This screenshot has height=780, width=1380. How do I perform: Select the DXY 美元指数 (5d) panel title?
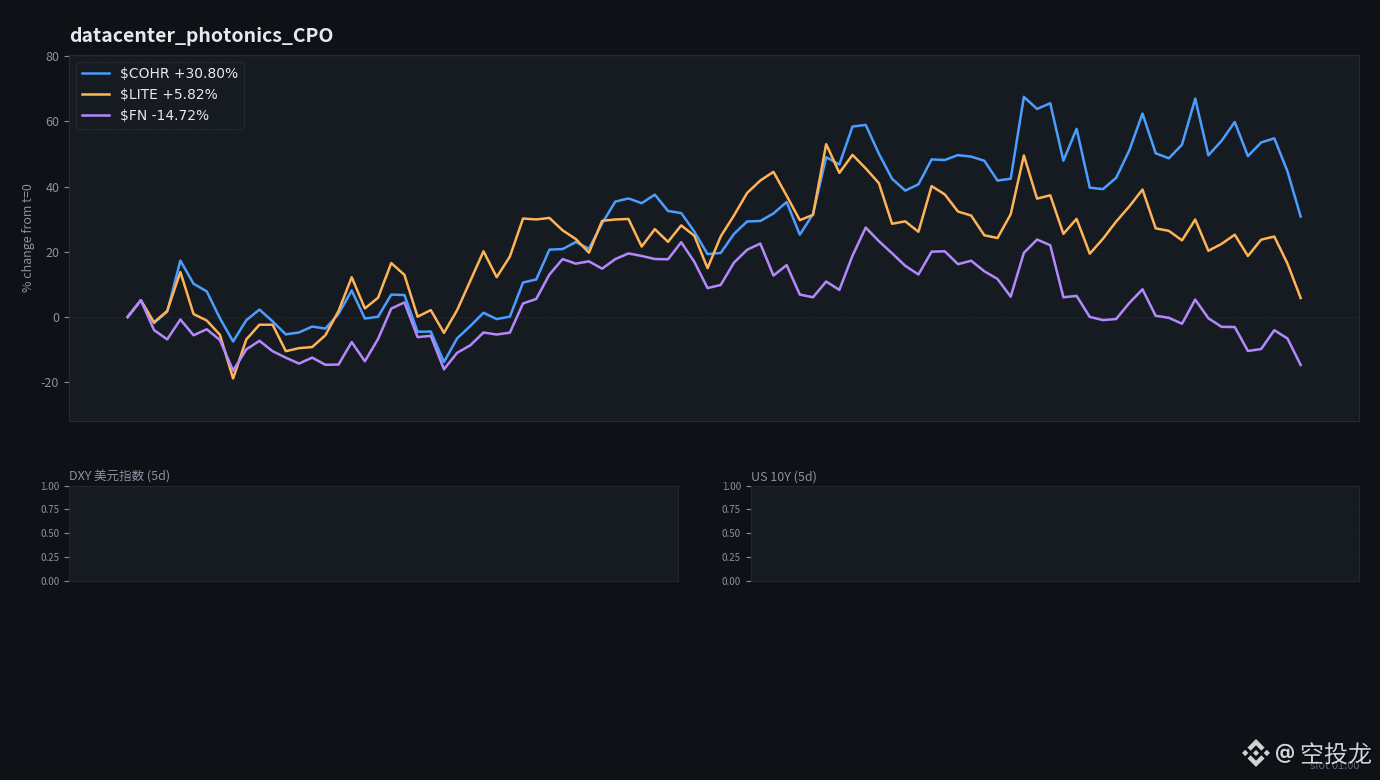pos(119,476)
